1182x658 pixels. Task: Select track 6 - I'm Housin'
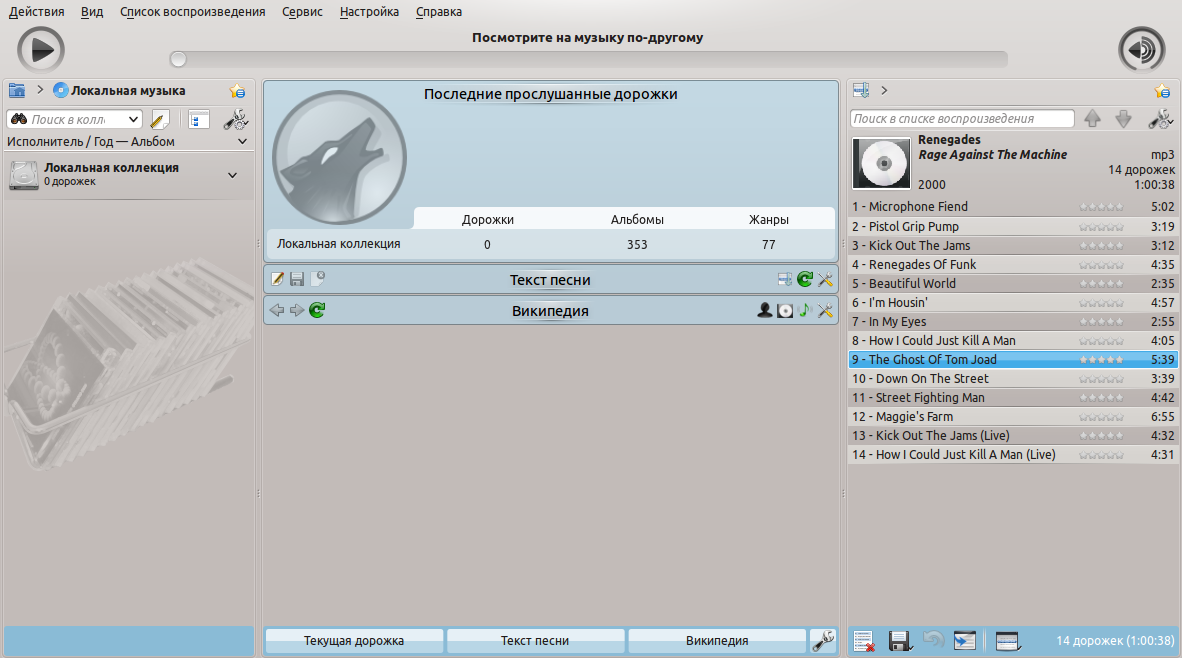[x=1012, y=302]
